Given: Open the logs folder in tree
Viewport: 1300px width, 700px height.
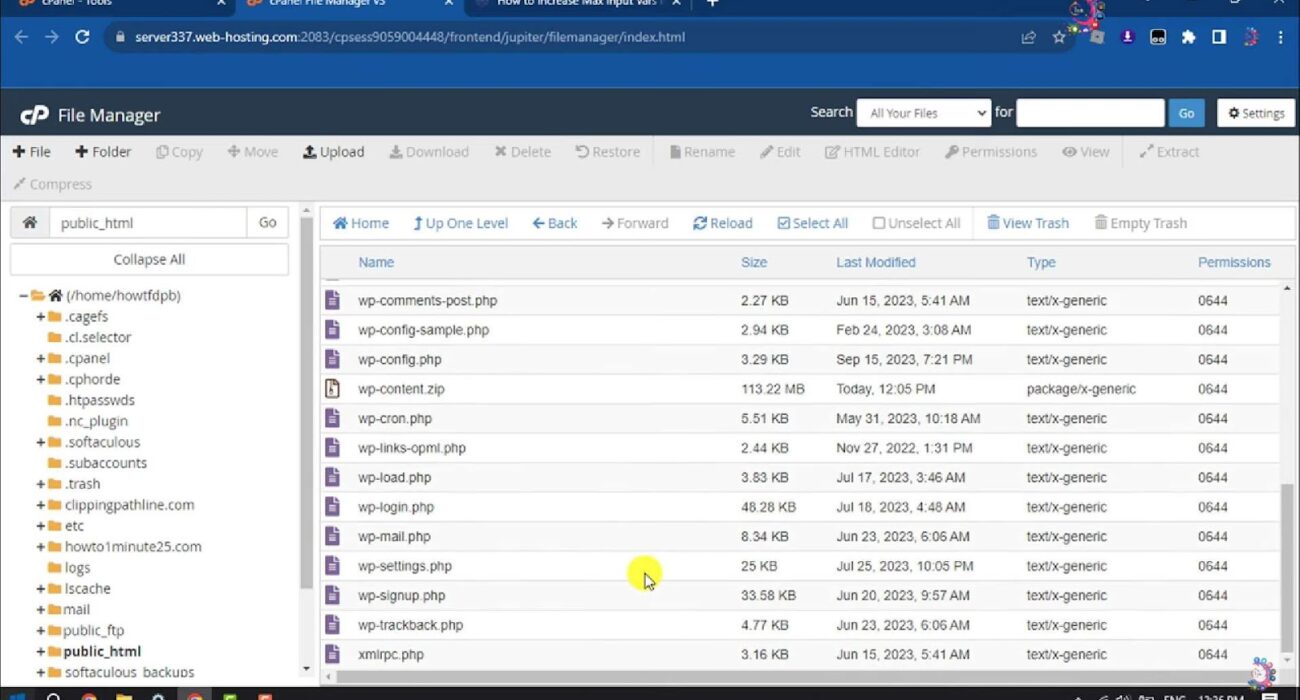Looking at the screenshot, I should coord(77,568).
